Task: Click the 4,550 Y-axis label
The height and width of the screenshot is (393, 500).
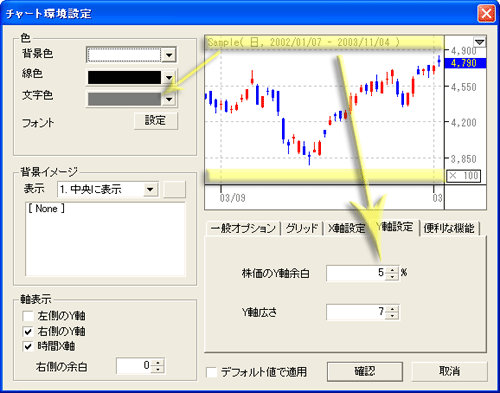Action: pyautogui.click(x=464, y=87)
